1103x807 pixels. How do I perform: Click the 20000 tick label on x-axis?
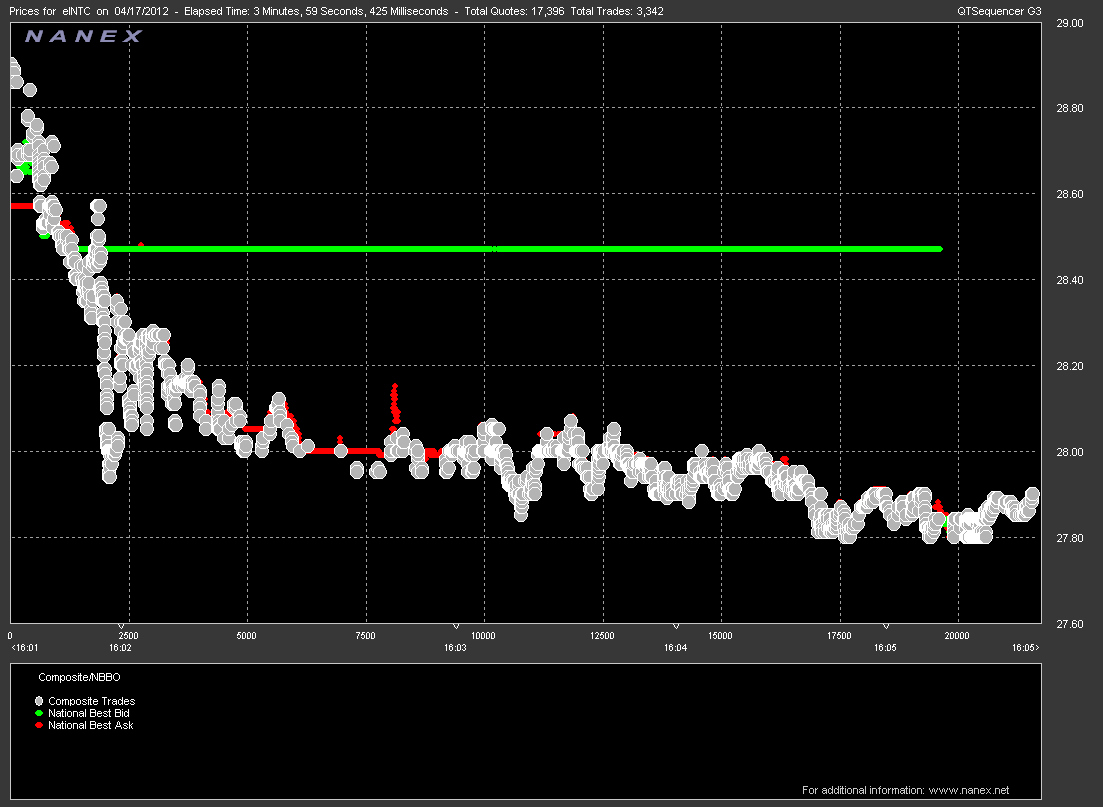957,635
